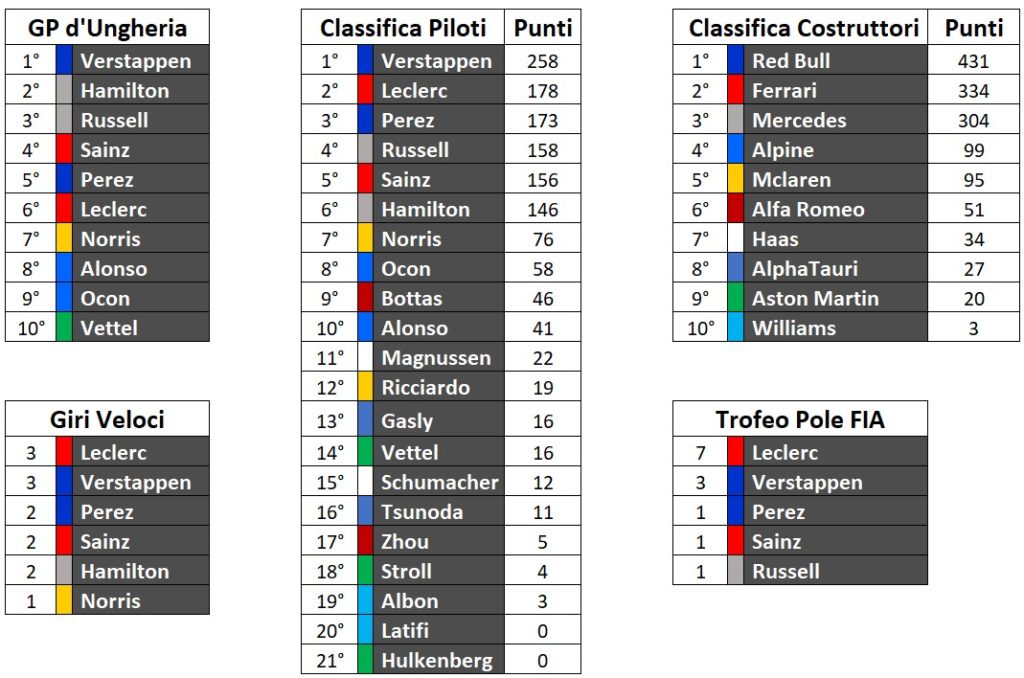Click the Schumacher name cell
Screen dimensions: 1024x678
point(439,482)
